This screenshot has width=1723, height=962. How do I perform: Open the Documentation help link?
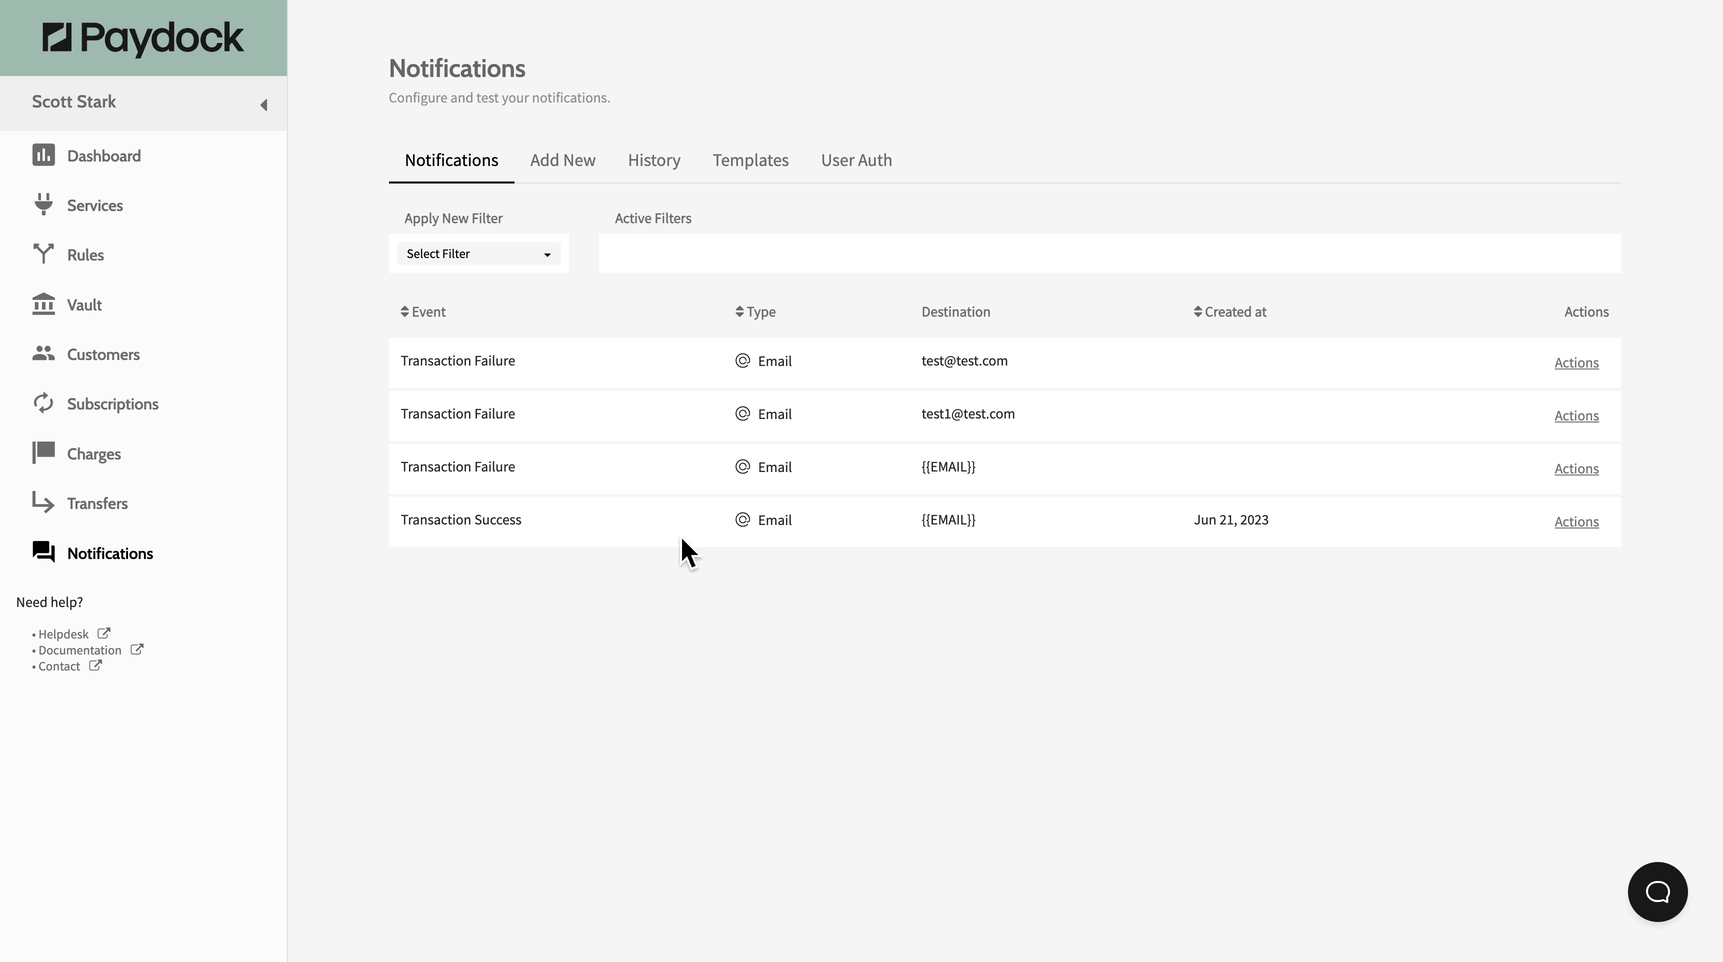click(x=80, y=650)
